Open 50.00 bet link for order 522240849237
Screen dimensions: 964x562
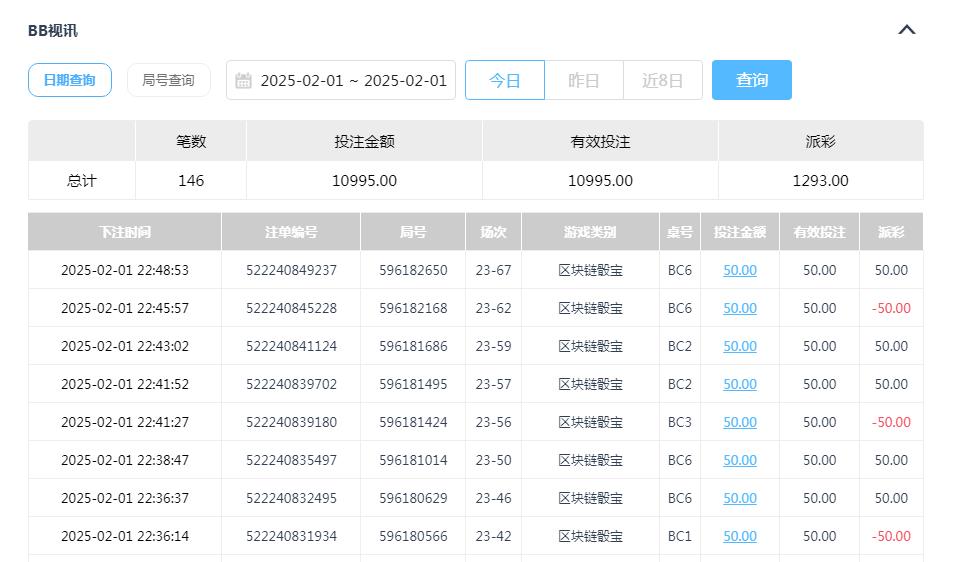pos(739,270)
